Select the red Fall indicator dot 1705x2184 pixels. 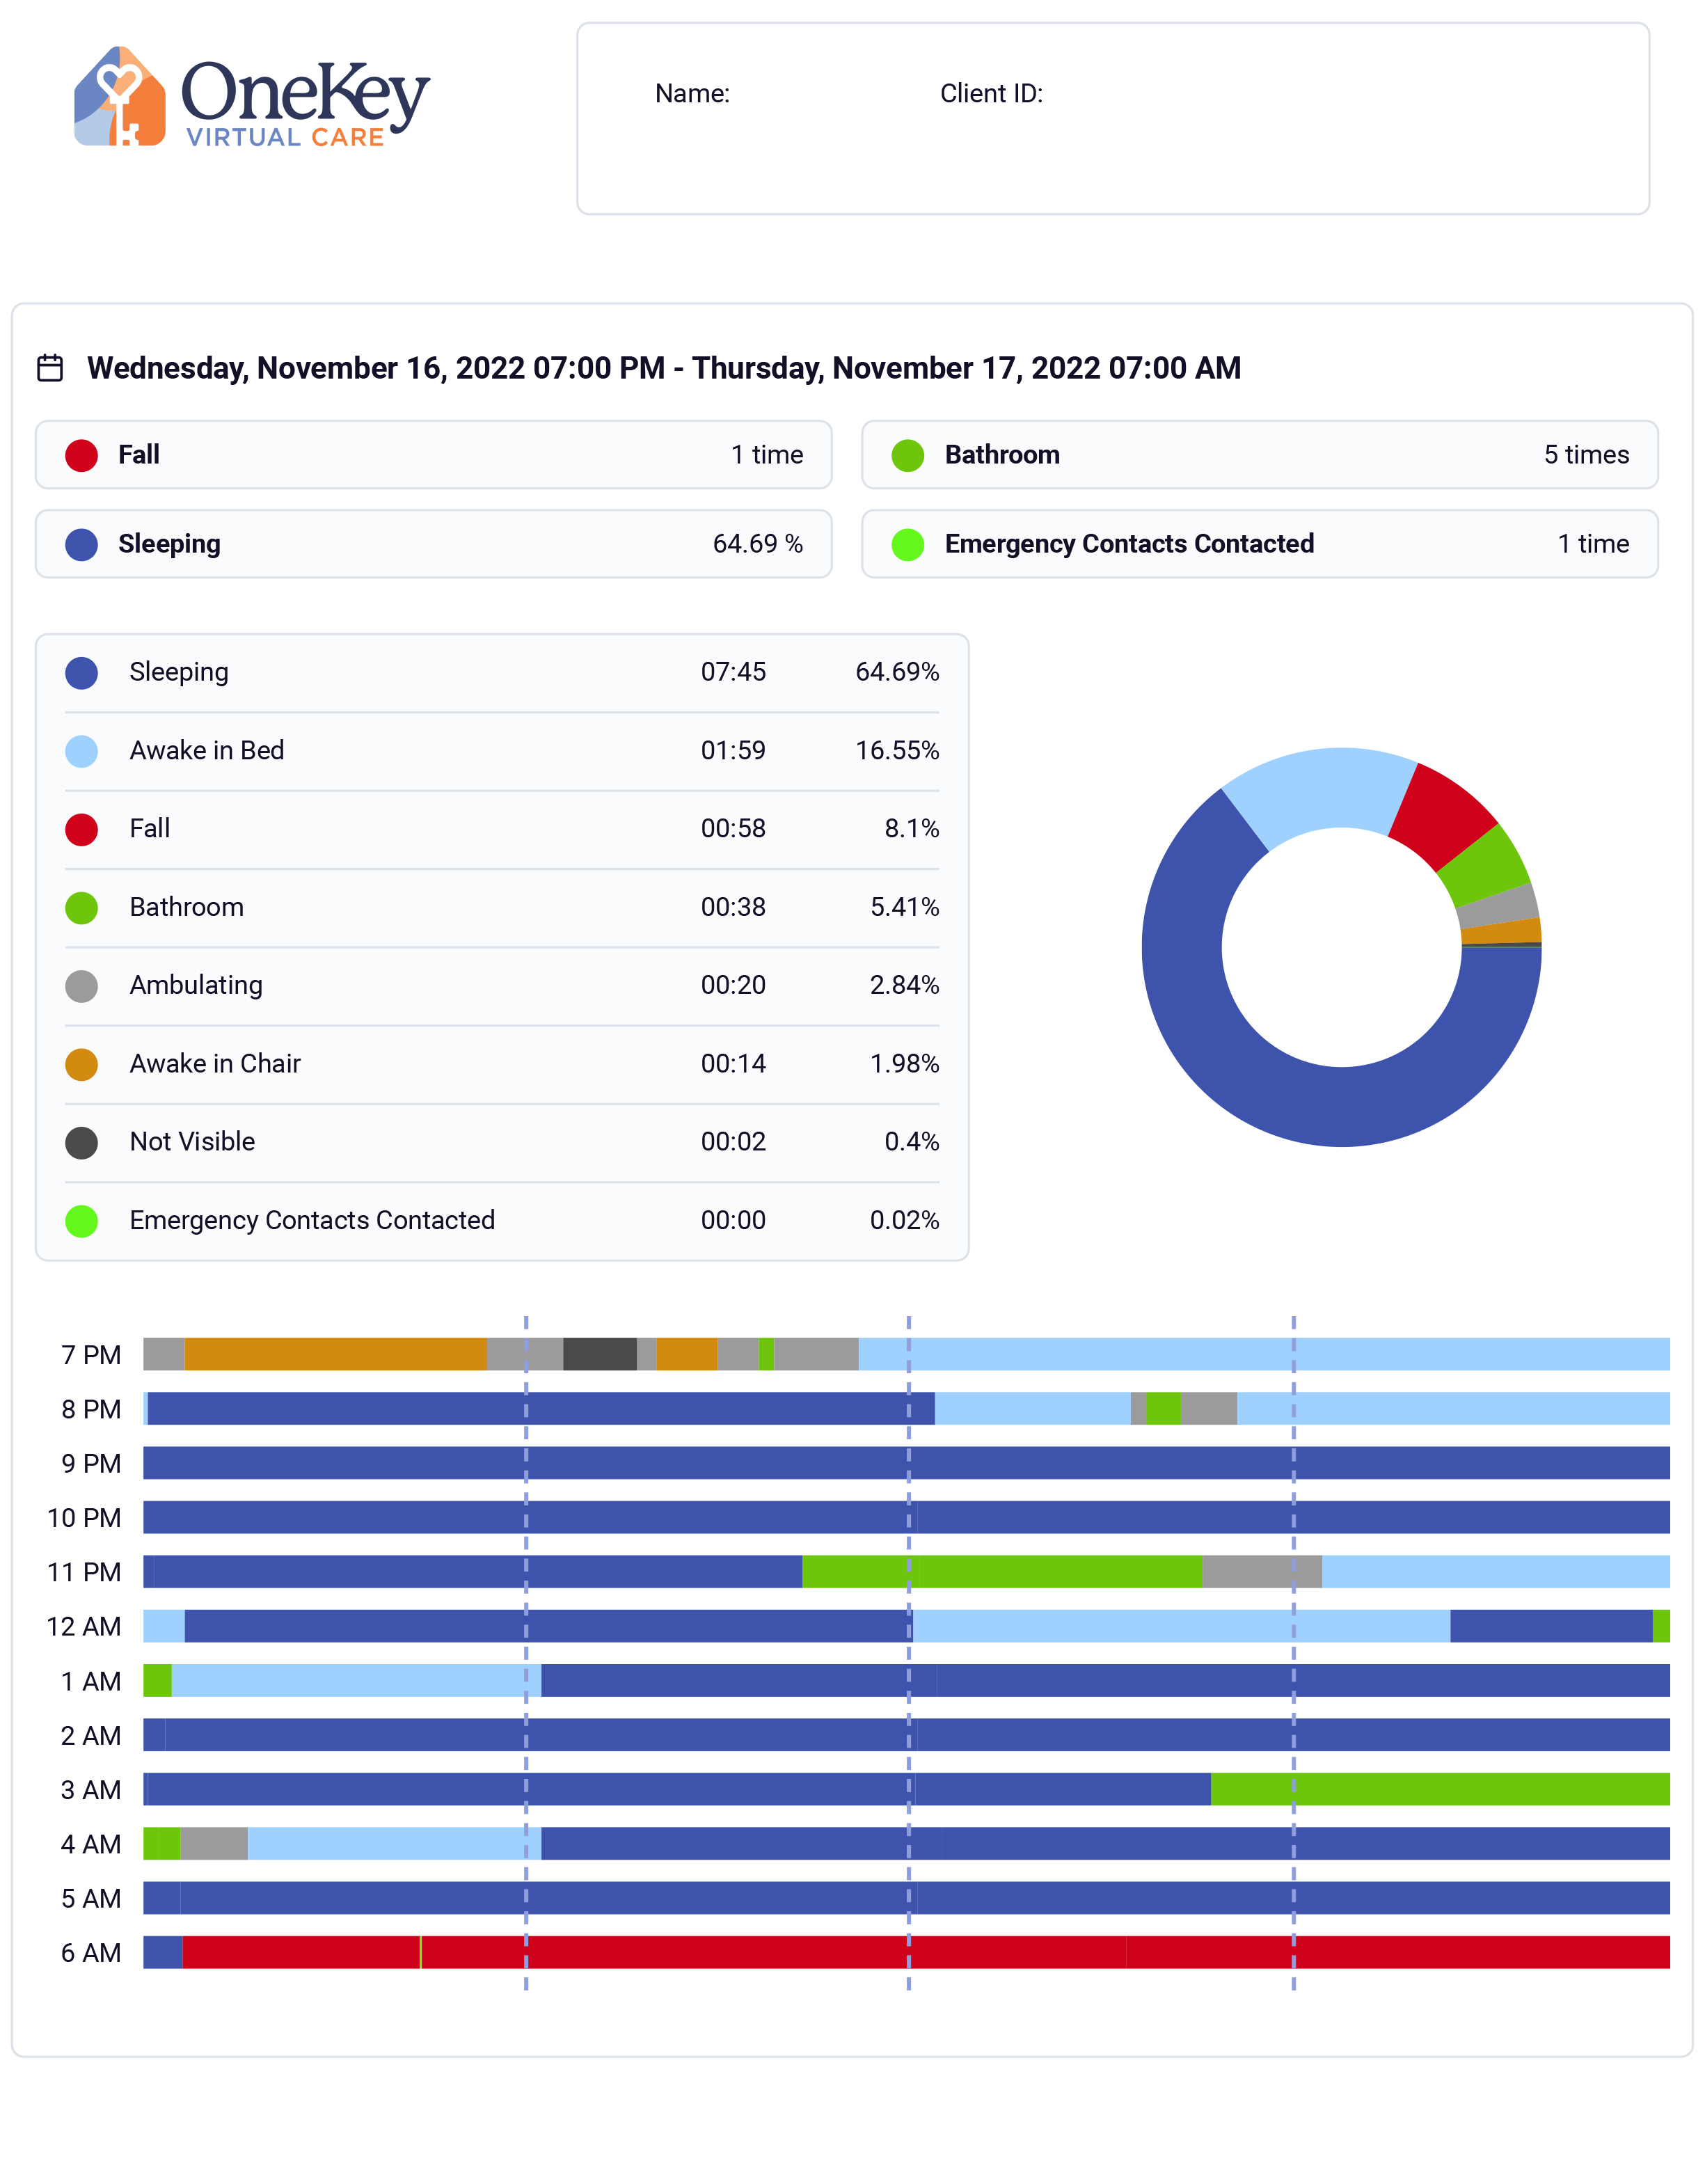click(82, 454)
